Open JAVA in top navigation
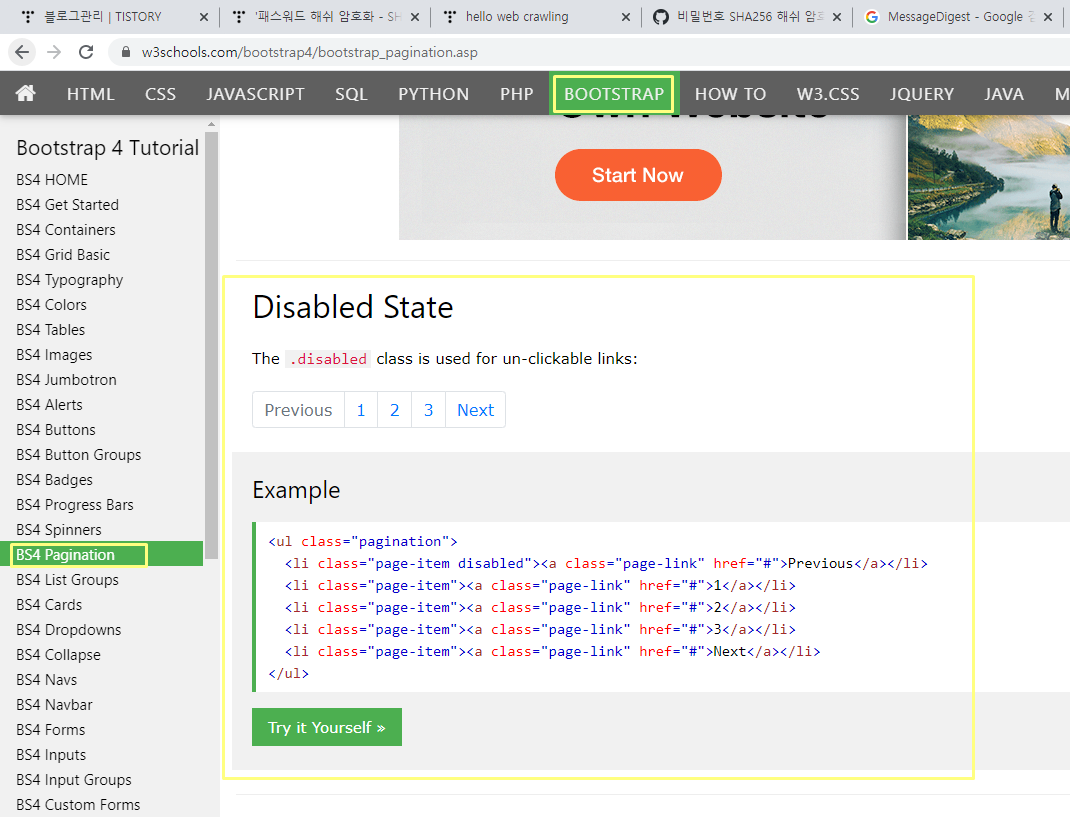The height and width of the screenshot is (817, 1070). [1004, 94]
